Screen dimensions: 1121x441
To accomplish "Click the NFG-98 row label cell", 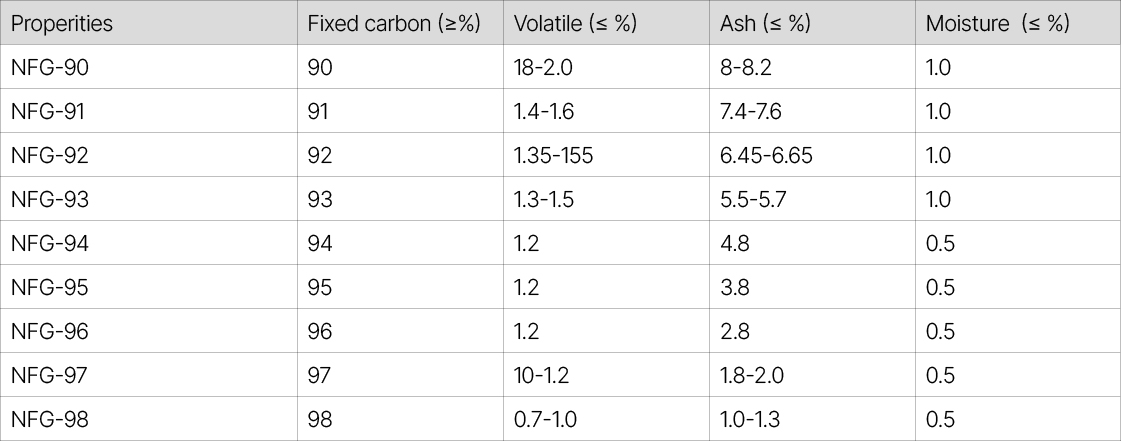I will click(49, 420).
